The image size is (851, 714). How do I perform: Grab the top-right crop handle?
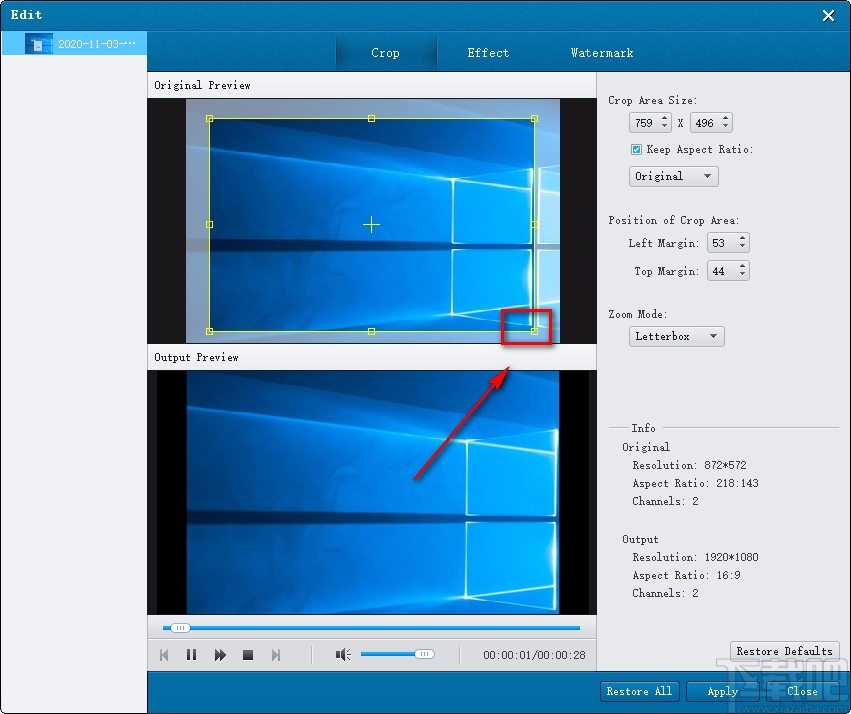(x=534, y=118)
